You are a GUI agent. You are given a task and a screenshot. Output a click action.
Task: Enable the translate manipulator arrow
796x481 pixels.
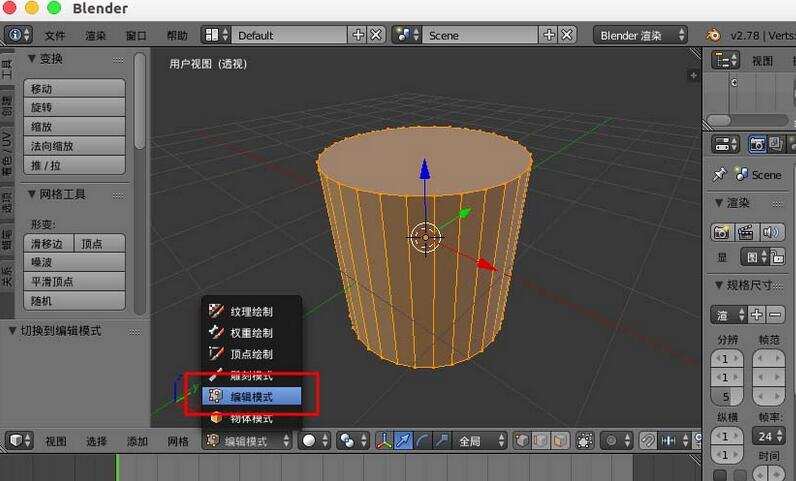(x=403, y=440)
